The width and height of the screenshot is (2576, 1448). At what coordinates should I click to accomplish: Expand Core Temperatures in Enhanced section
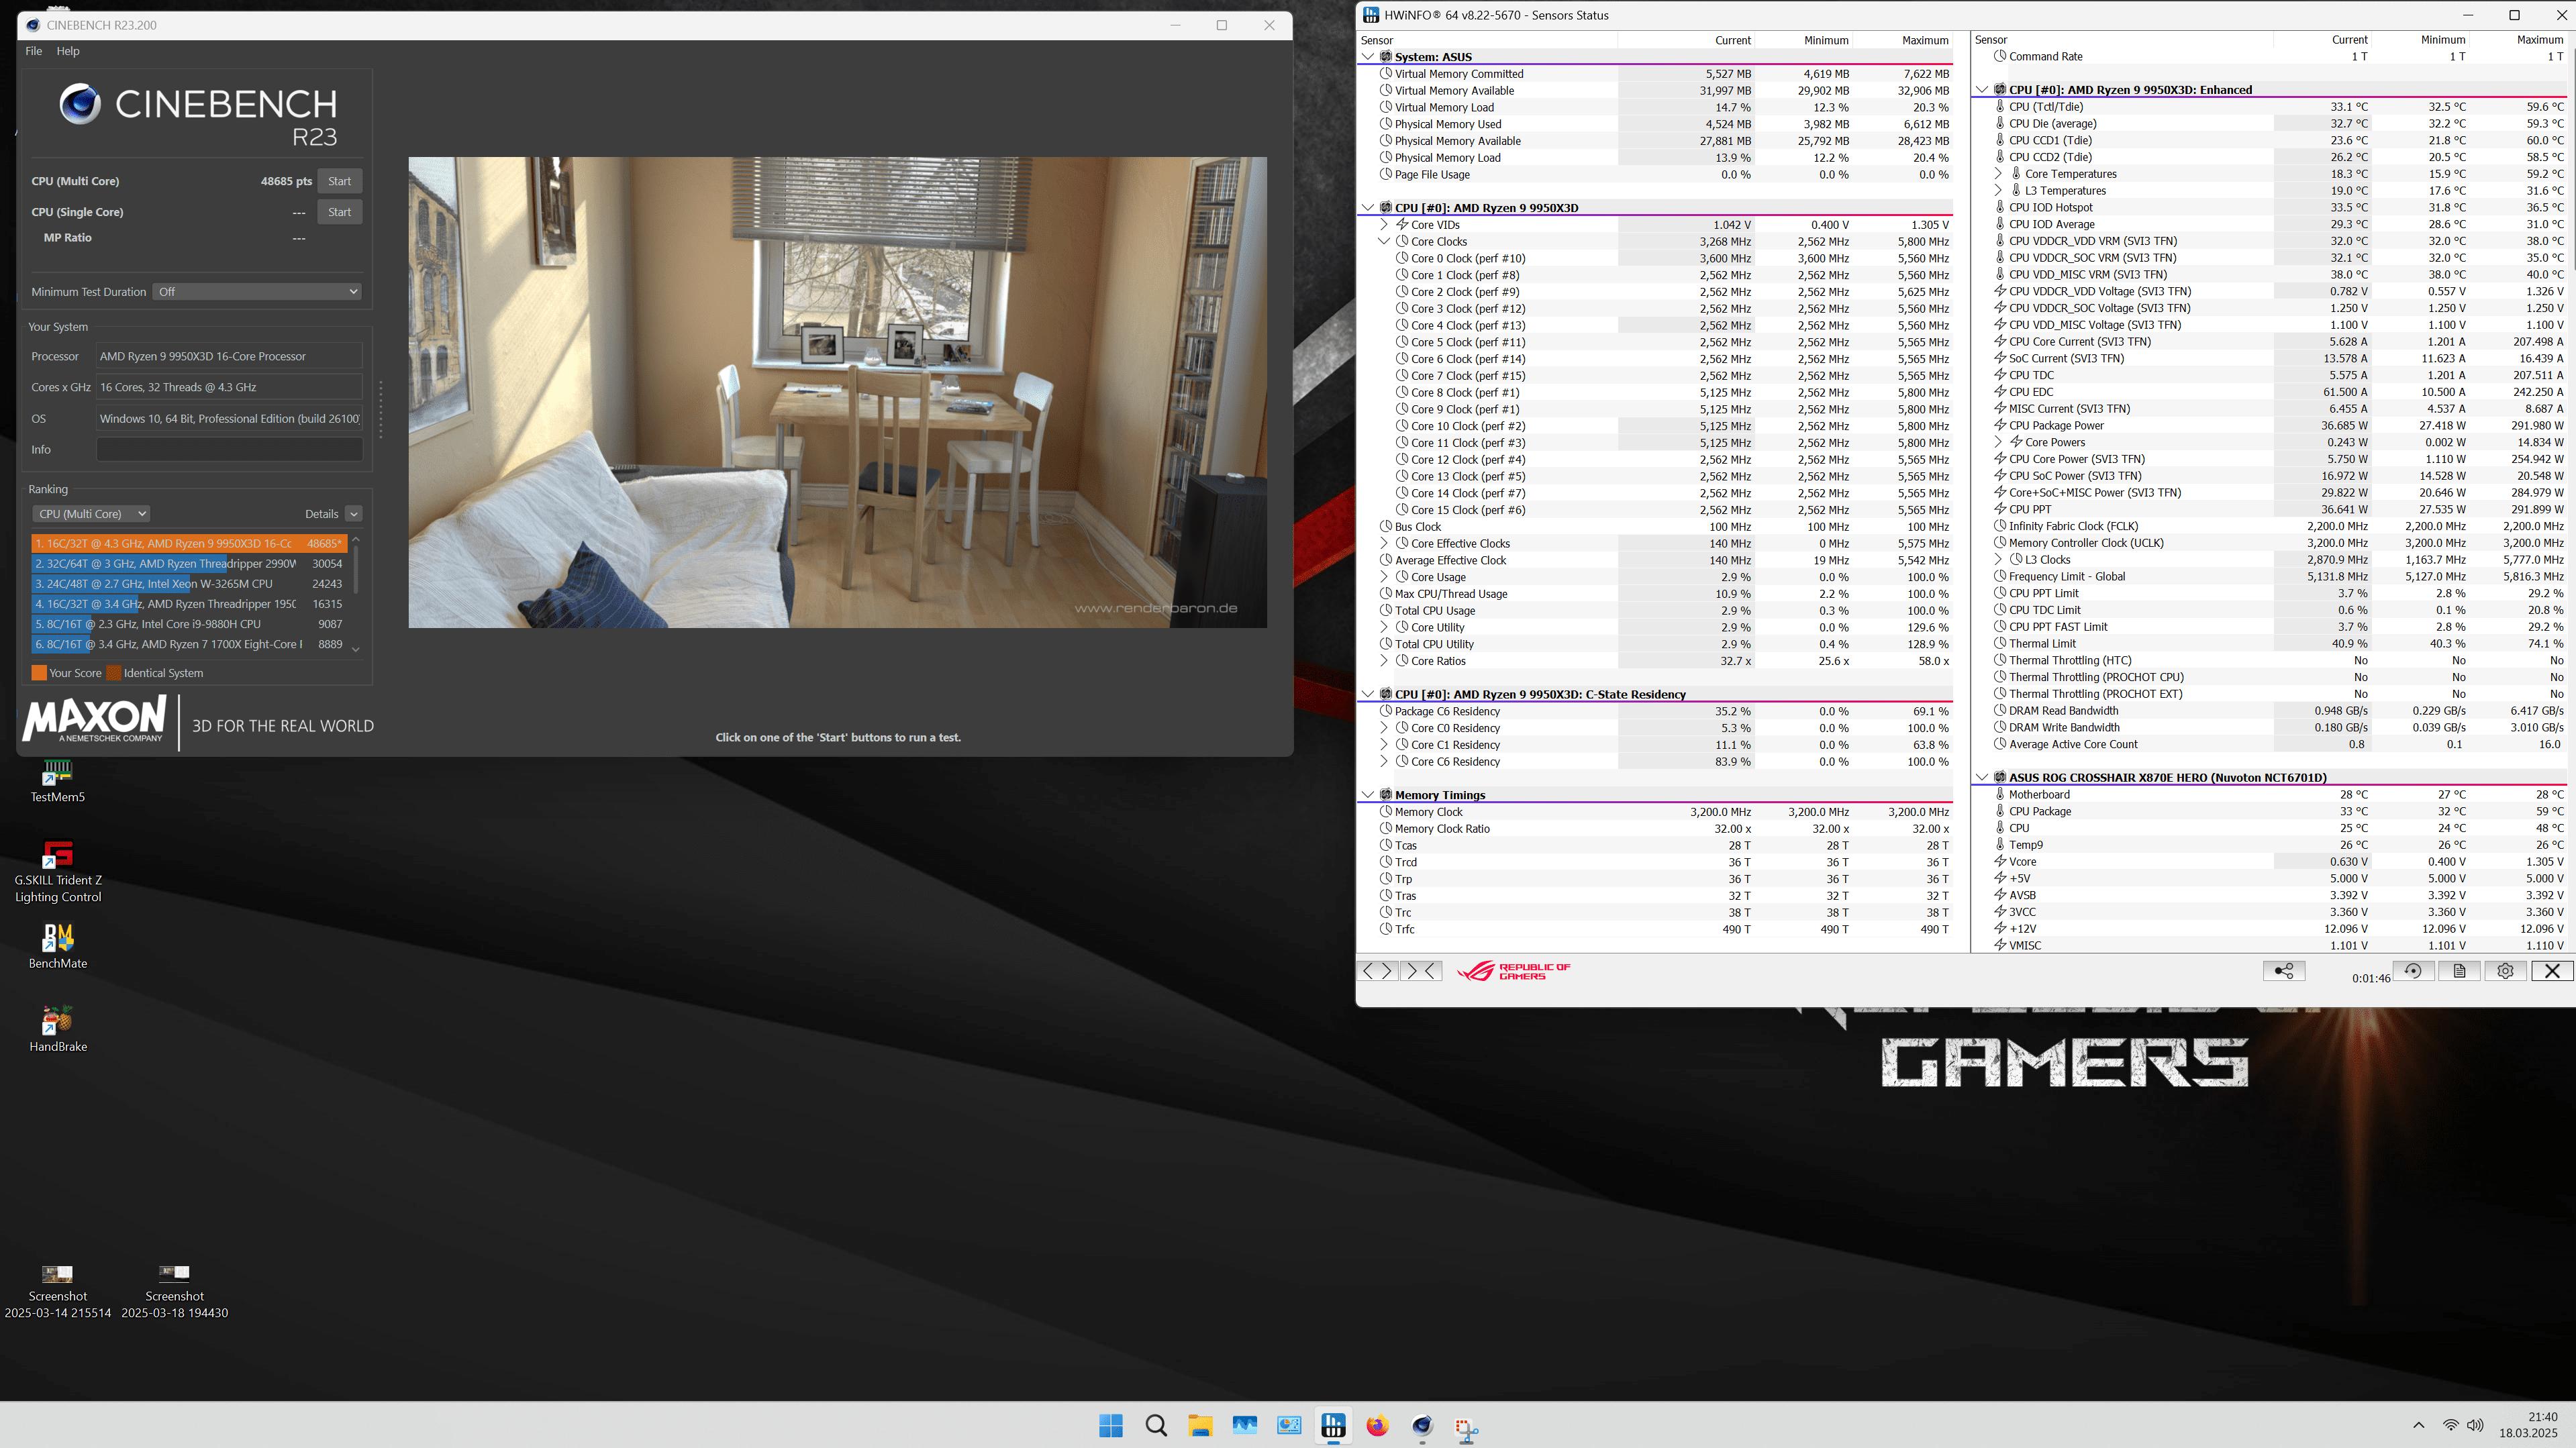[x=1998, y=174]
